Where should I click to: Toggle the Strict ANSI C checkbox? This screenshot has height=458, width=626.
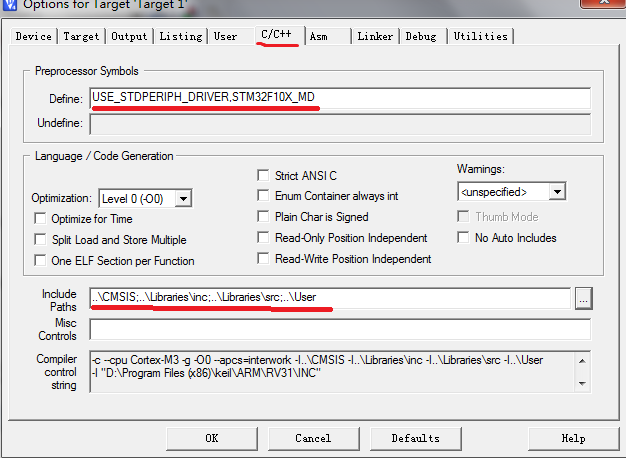(264, 176)
